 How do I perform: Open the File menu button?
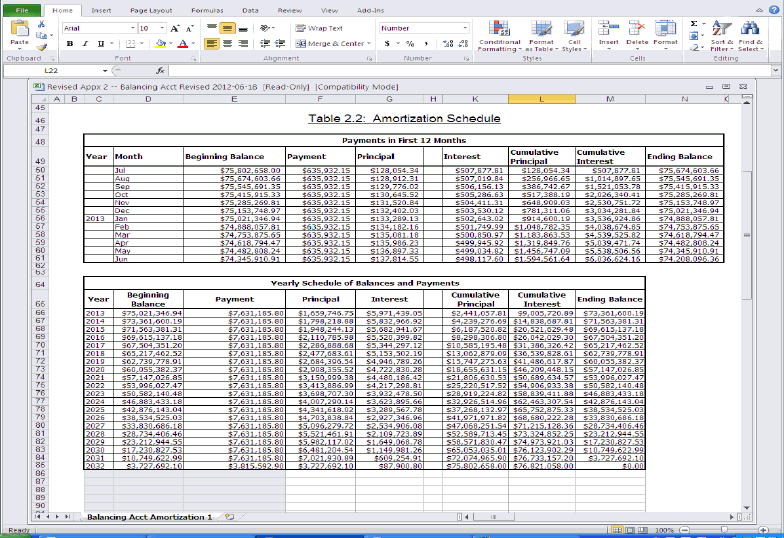pyautogui.click(x=21, y=9)
